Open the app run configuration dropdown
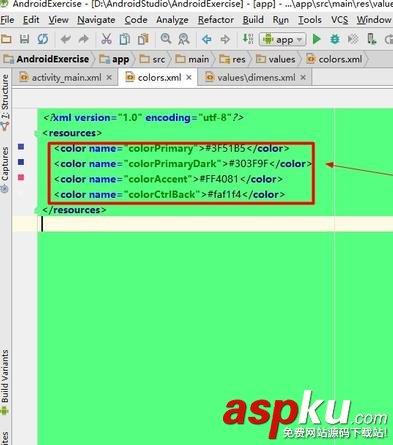Screen dimensions: 393x445 282,40
